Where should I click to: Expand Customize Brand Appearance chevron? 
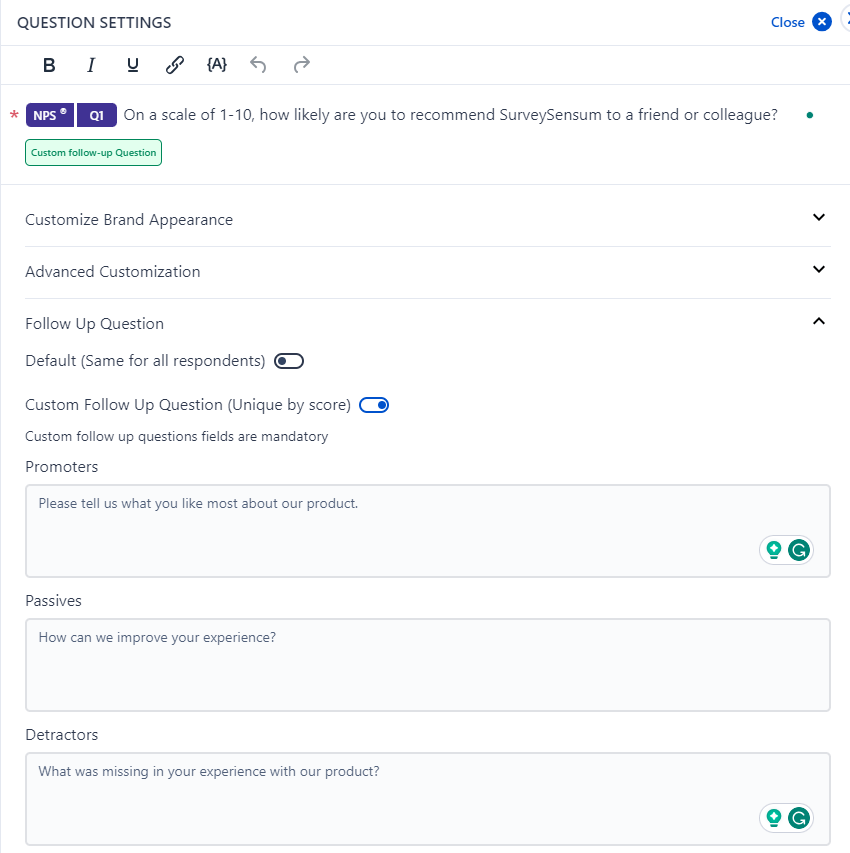(818, 218)
